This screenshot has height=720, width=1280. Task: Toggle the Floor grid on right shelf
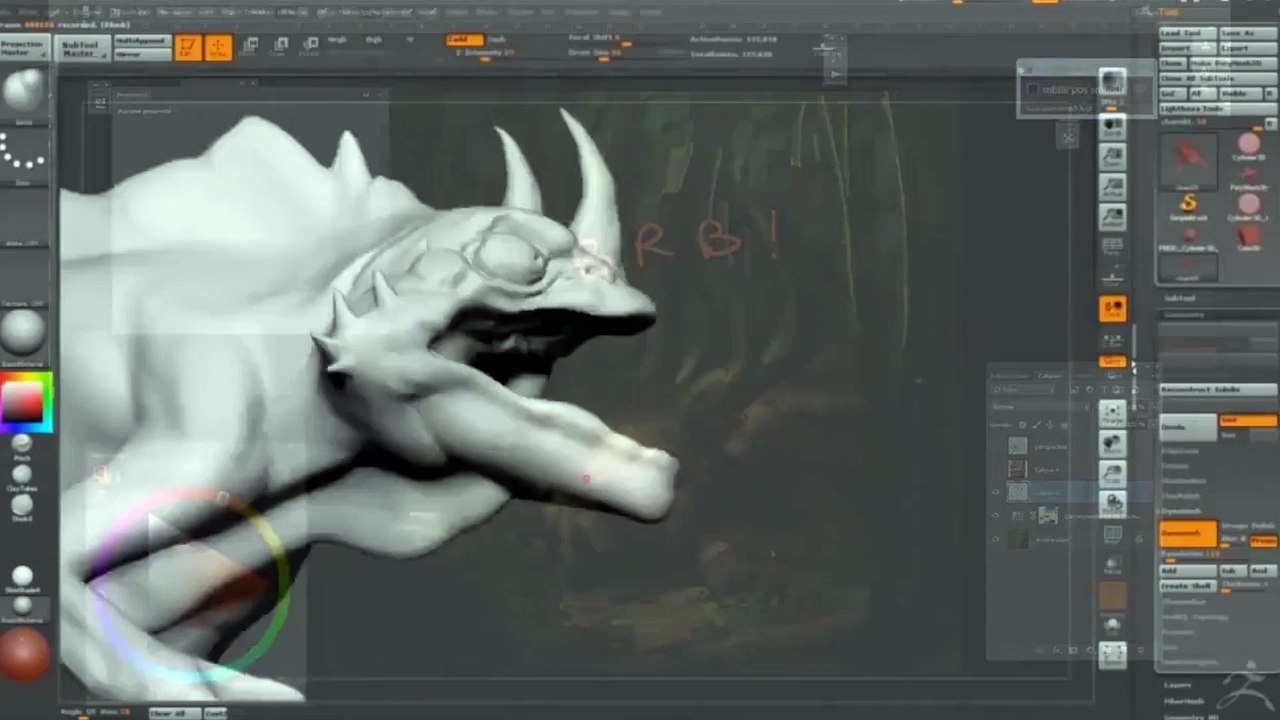[1112, 277]
